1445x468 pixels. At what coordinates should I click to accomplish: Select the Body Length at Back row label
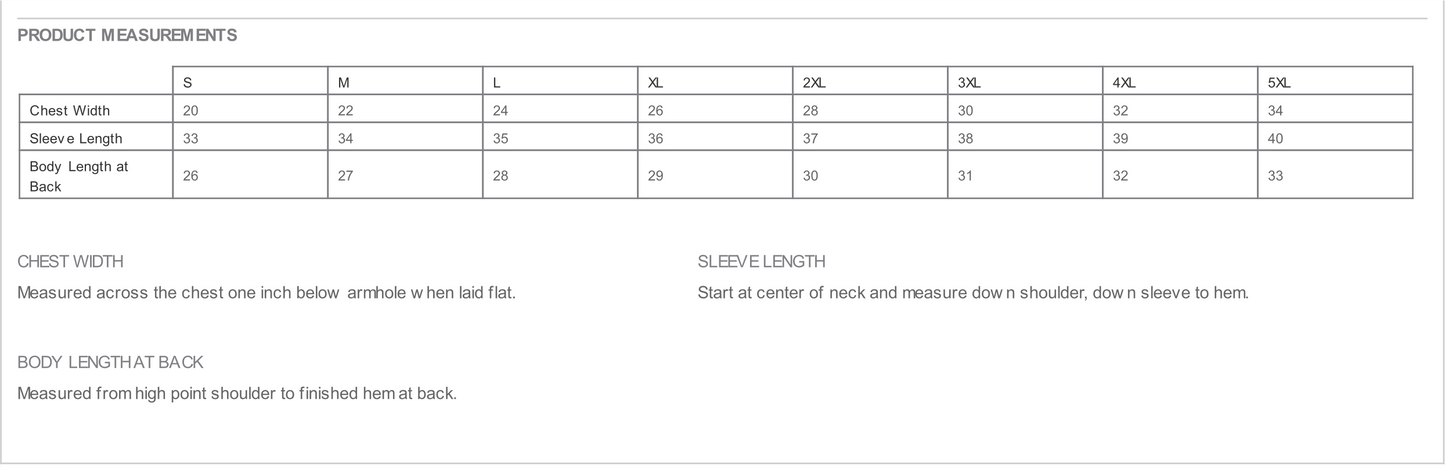pos(79,176)
